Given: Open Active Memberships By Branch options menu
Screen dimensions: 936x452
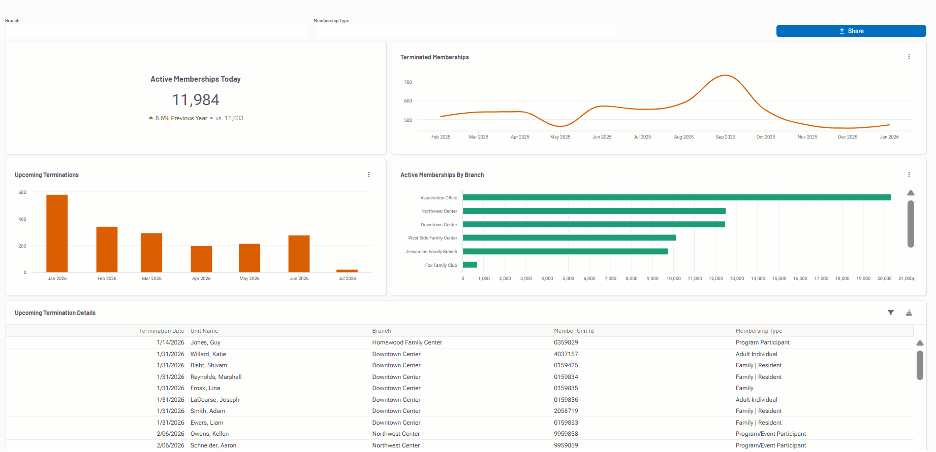Looking at the screenshot, I should [909, 174].
